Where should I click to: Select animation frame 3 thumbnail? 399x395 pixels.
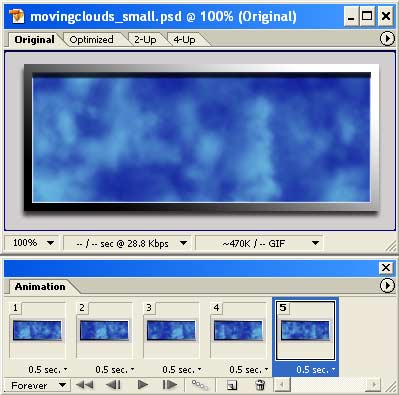pyautogui.click(x=171, y=330)
